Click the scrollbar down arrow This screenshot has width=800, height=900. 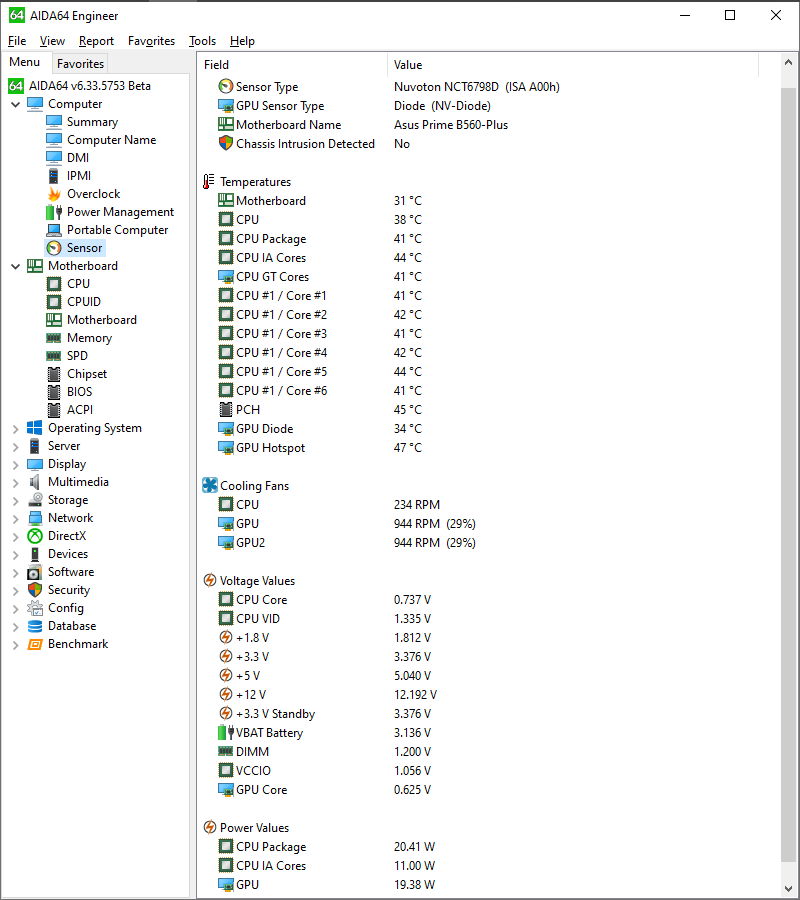(789, 889)
